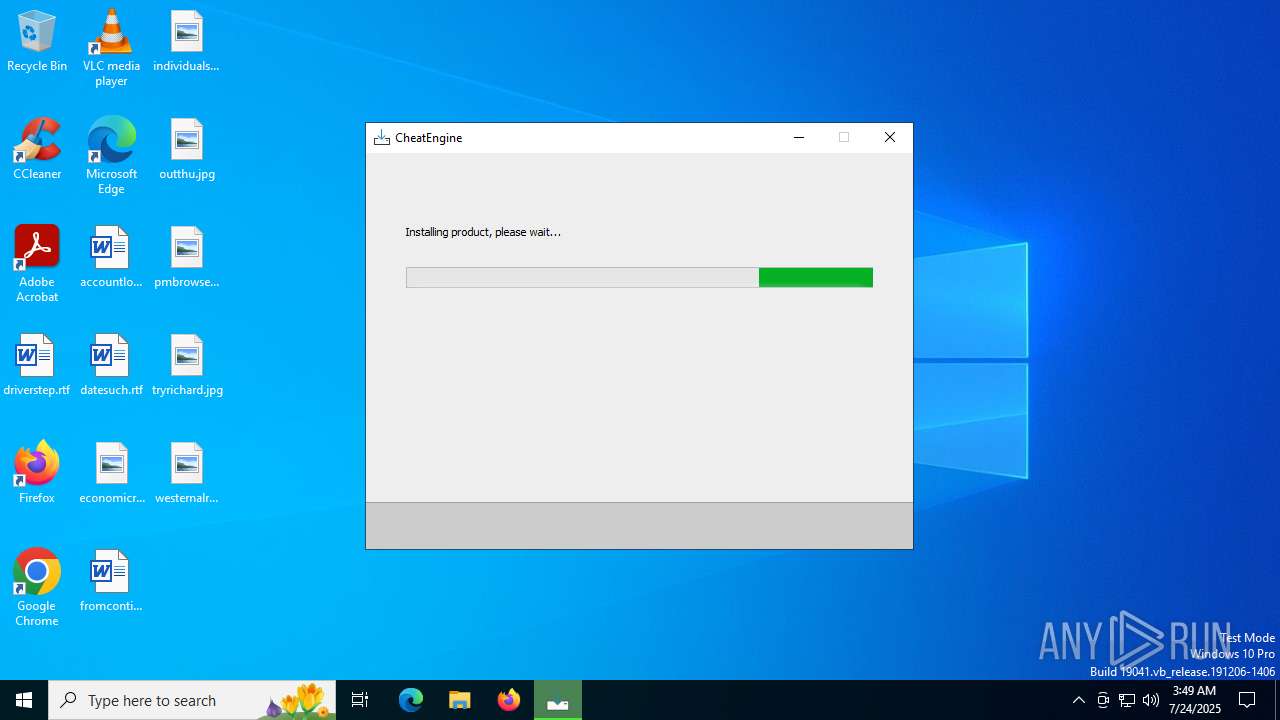Click the CheatEngine installer title icon
This screenshot has width=1280, height=720.
pos(382,138)
